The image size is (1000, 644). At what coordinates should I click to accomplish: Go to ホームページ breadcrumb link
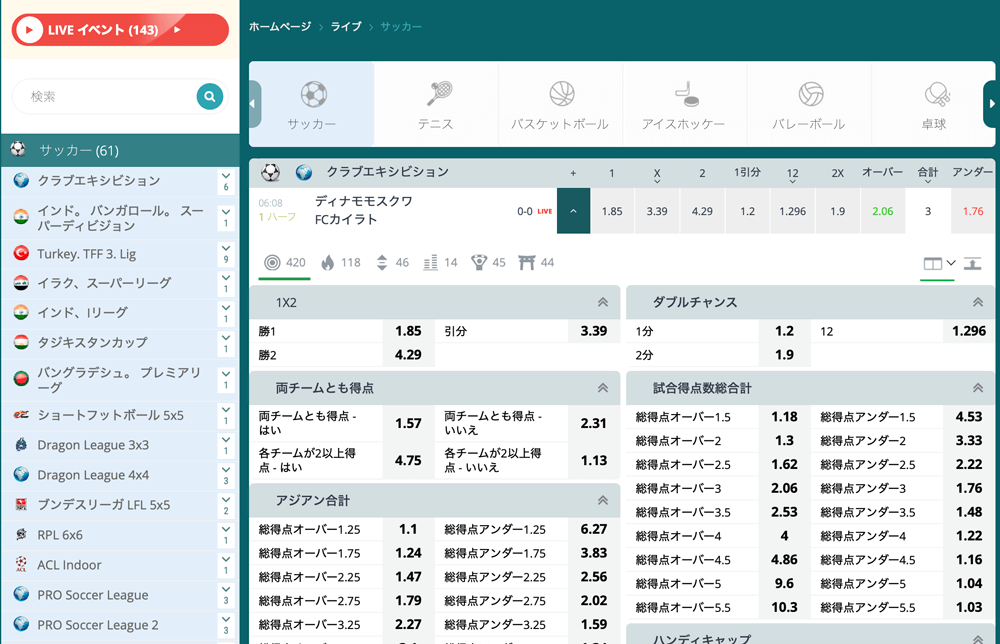[280, 27]
